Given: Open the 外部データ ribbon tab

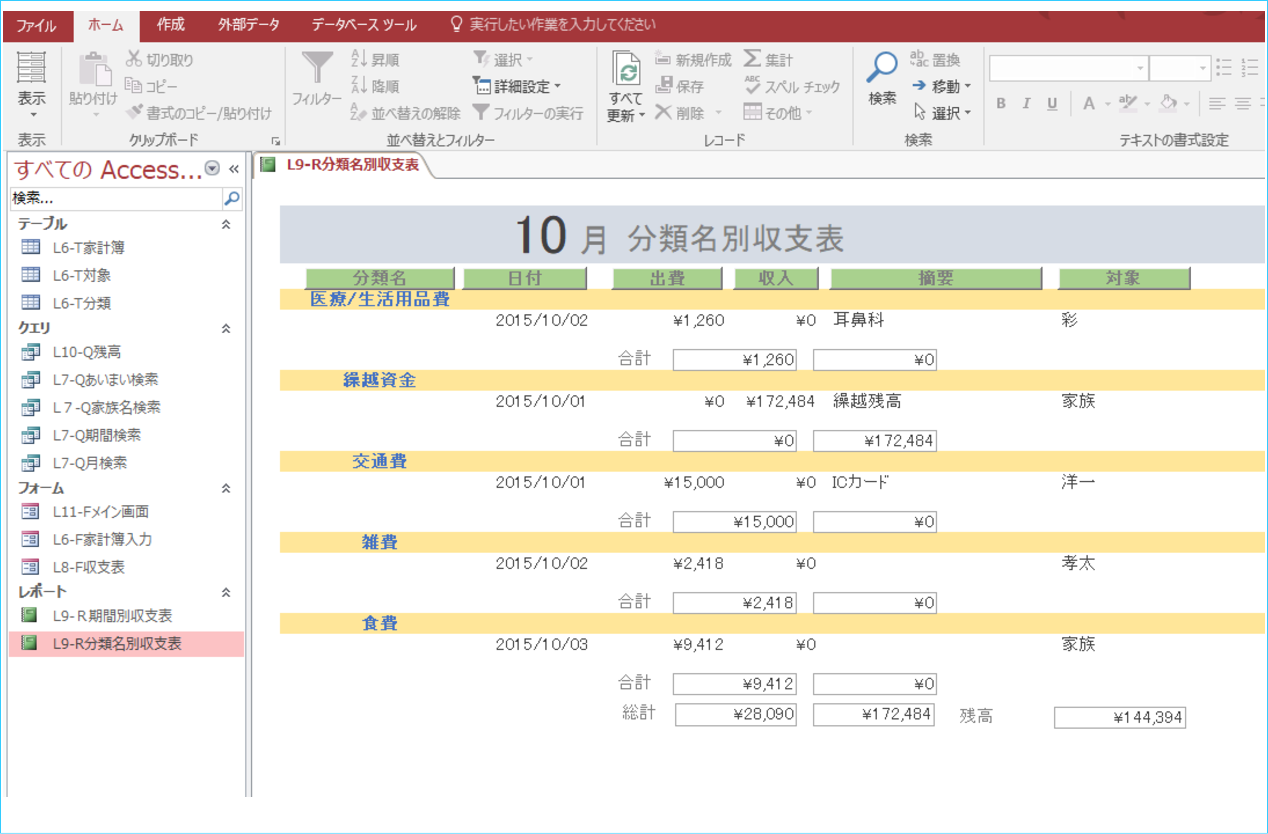Looking at the screenshot, I should pos(248,25).
